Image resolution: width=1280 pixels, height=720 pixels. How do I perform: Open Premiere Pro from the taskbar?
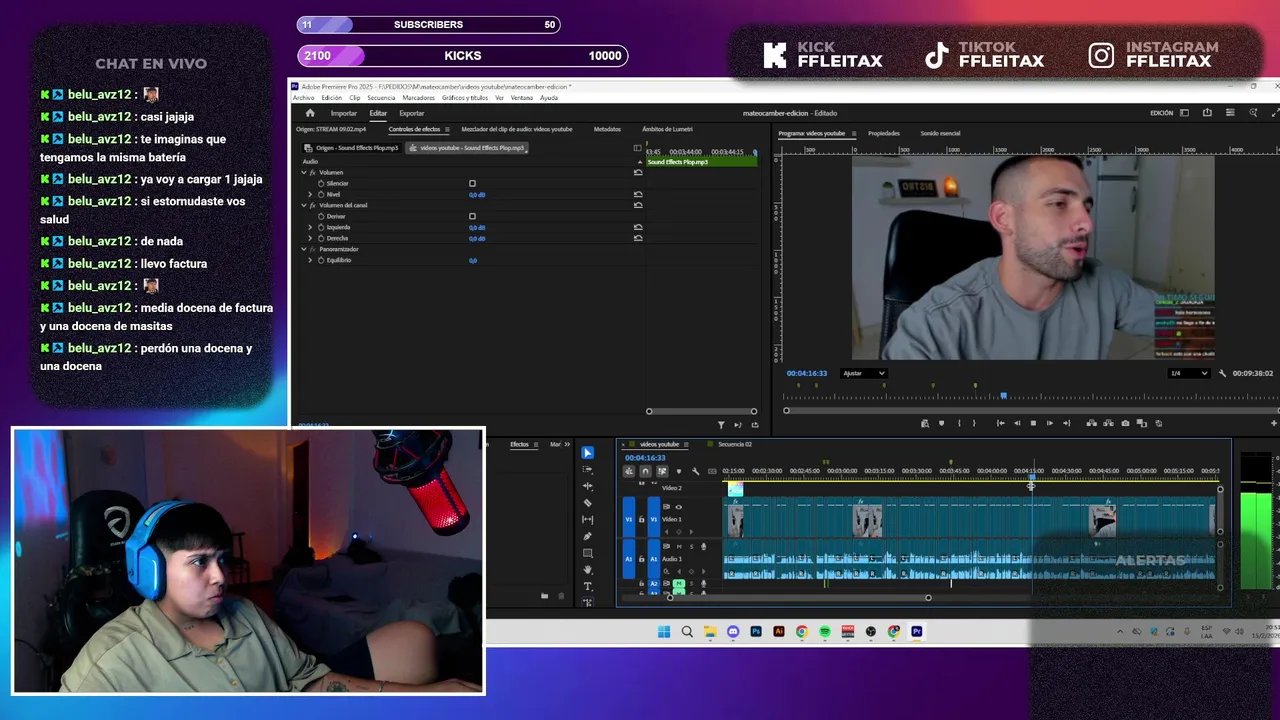click(916, 632)
